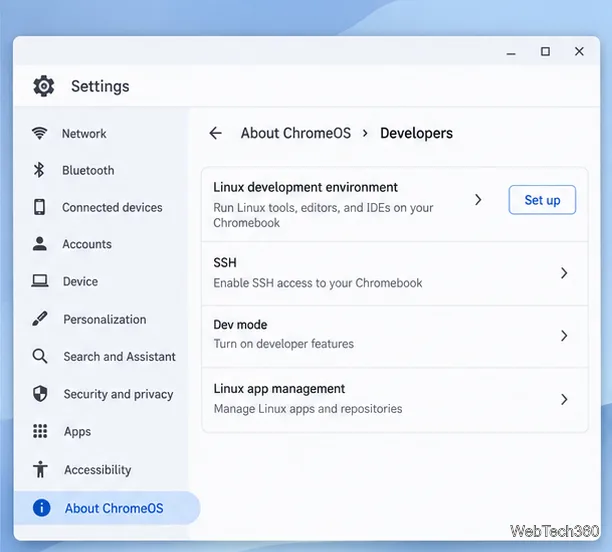Image resolution: width=612 pixels, height=552 pixels.
Task: Click the Settings title text
Action: click(100, 86)
